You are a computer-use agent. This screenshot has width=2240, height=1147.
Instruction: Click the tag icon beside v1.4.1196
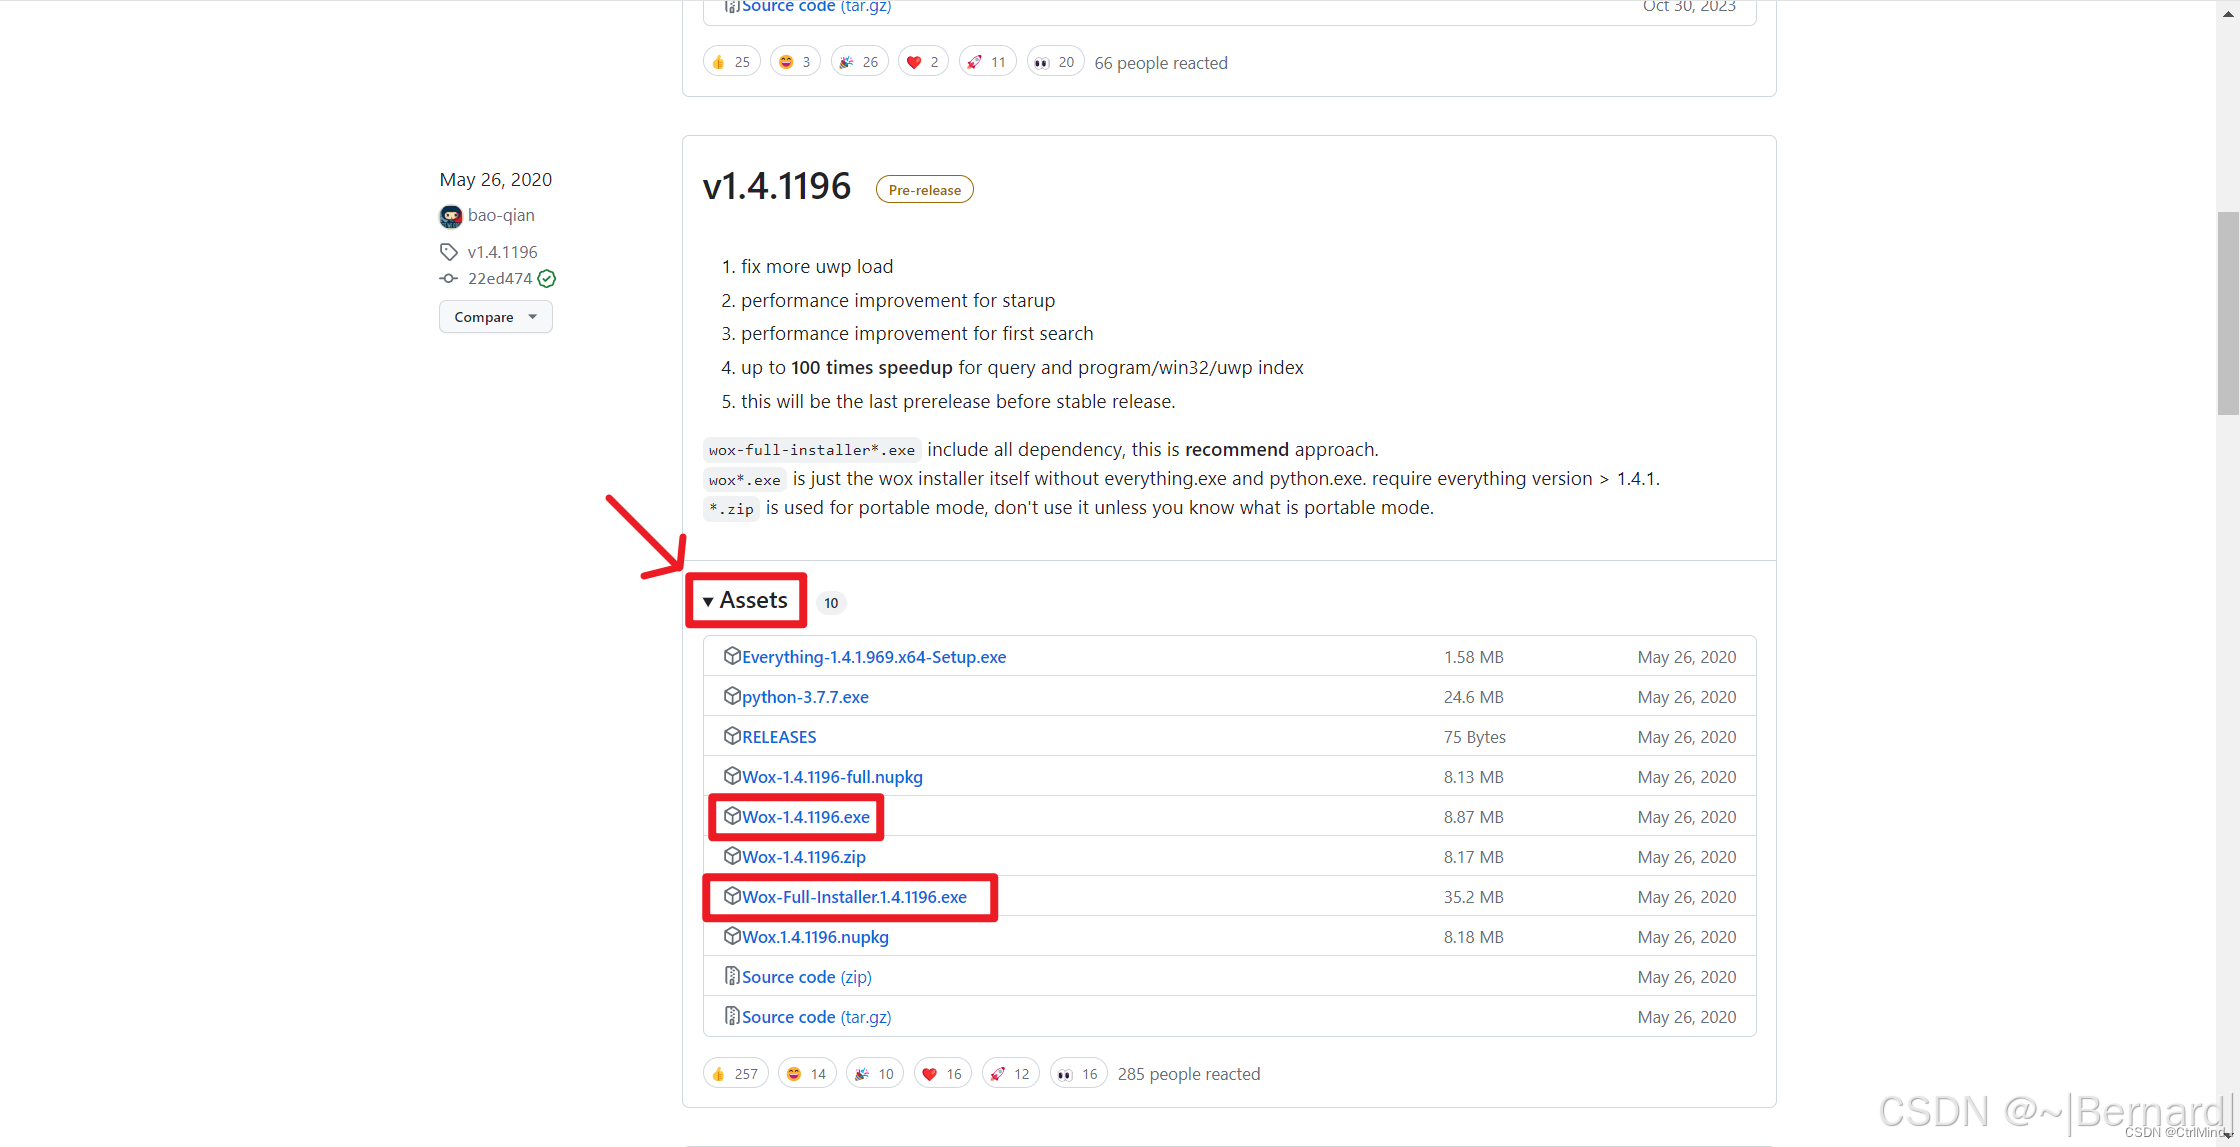(449, 252)
